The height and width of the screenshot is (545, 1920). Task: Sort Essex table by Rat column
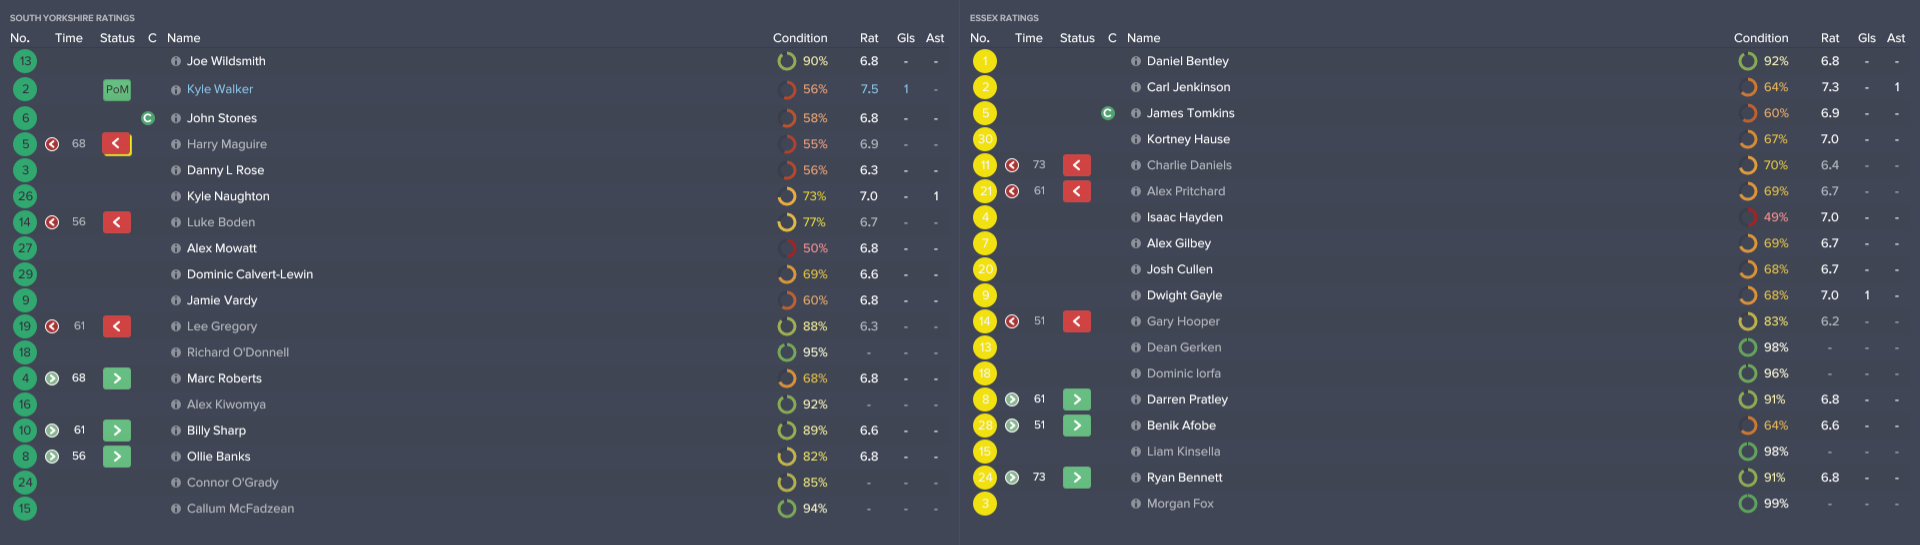coord(1829,38)
